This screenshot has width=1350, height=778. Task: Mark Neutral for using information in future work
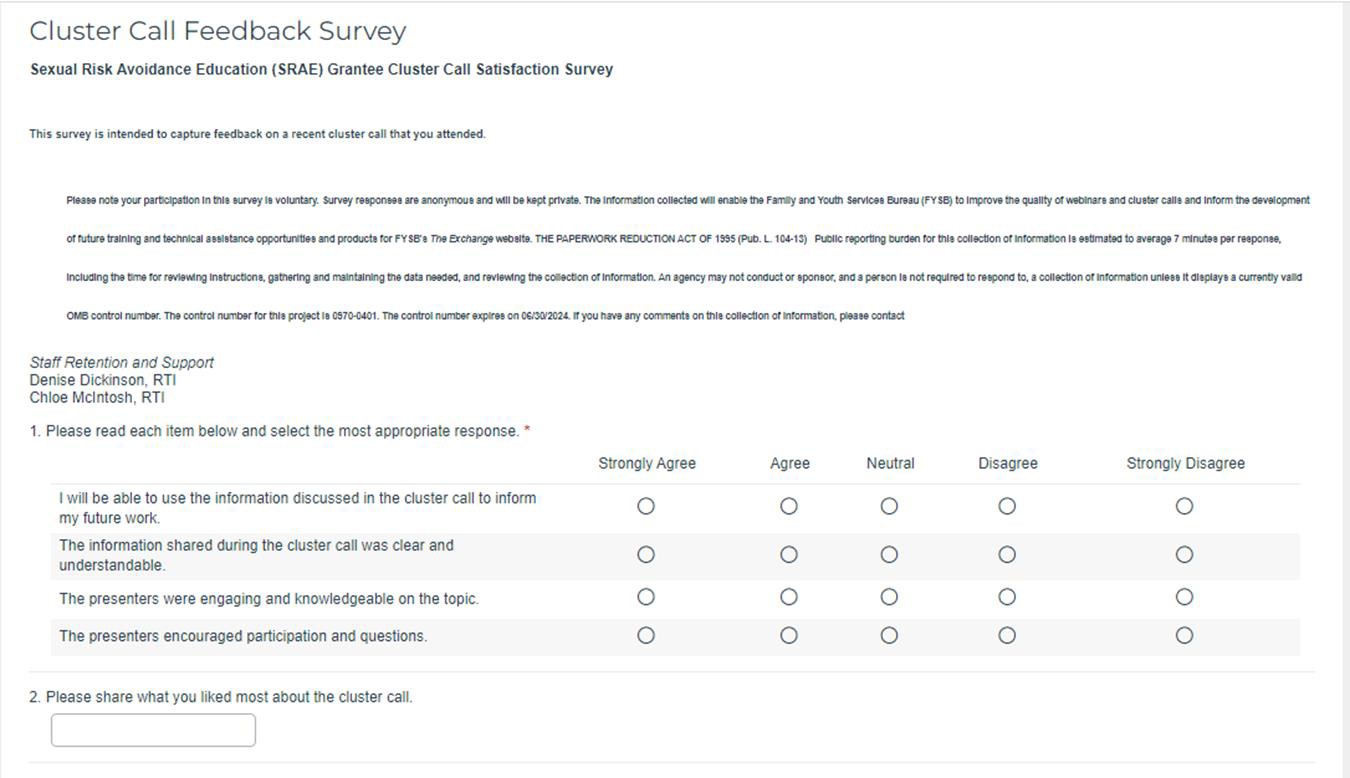(x=889, y=507)
